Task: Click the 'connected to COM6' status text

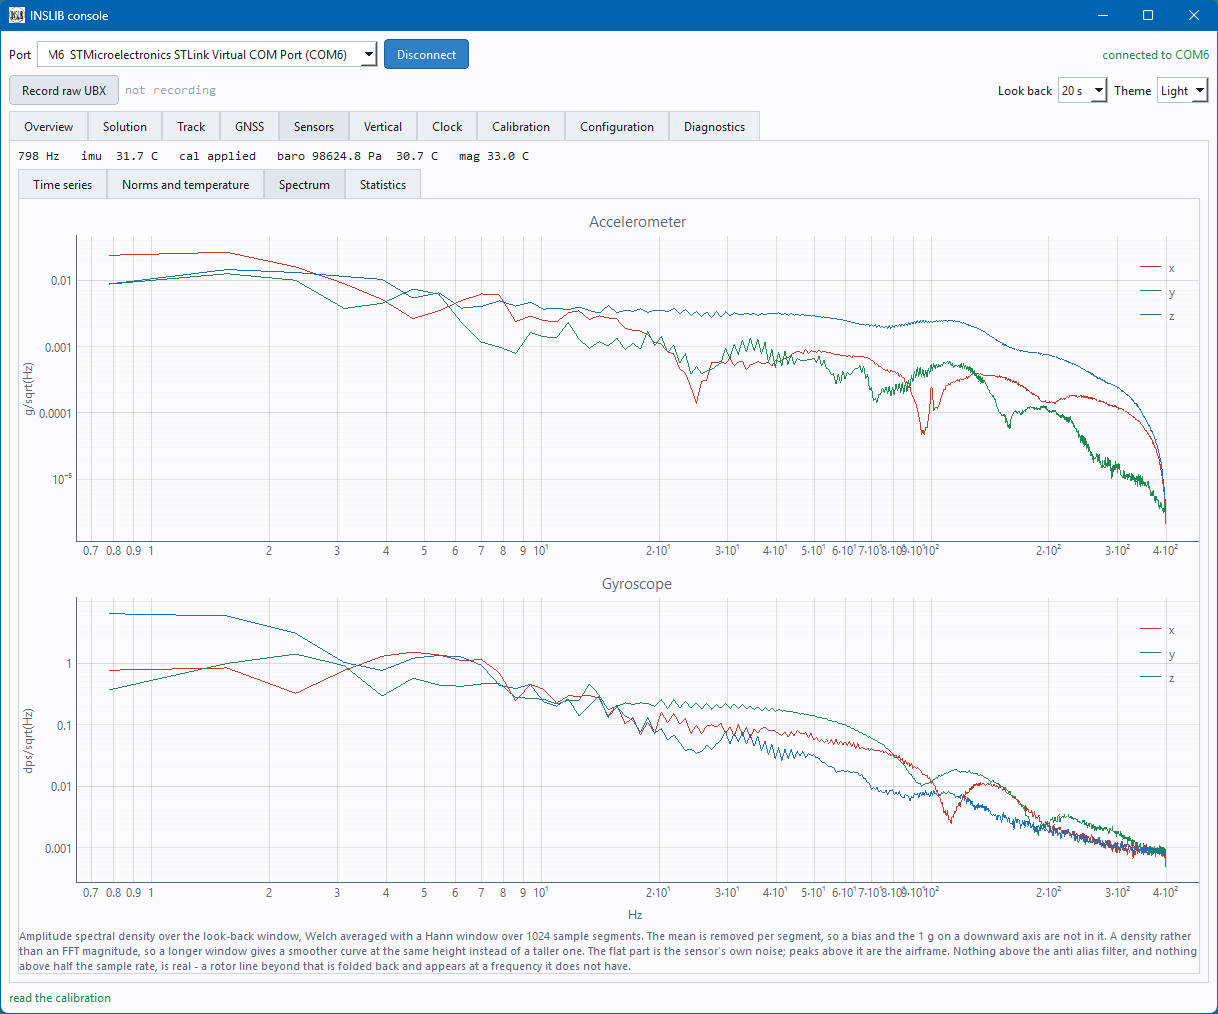Action: click(1155, 55)
